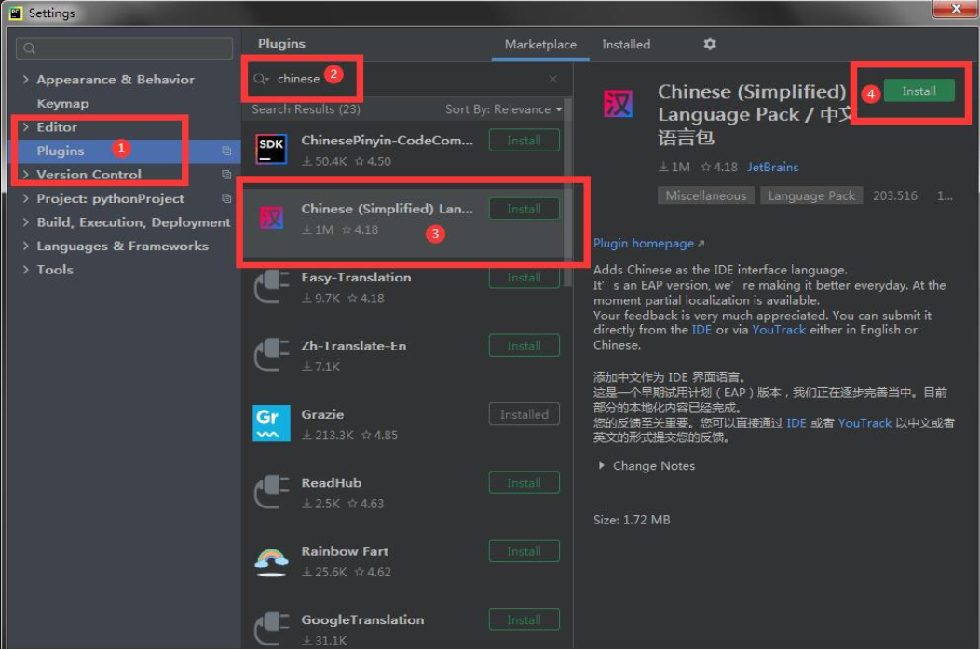
Task: Click the YouTrack link in English description
Action: pos(778,329)
